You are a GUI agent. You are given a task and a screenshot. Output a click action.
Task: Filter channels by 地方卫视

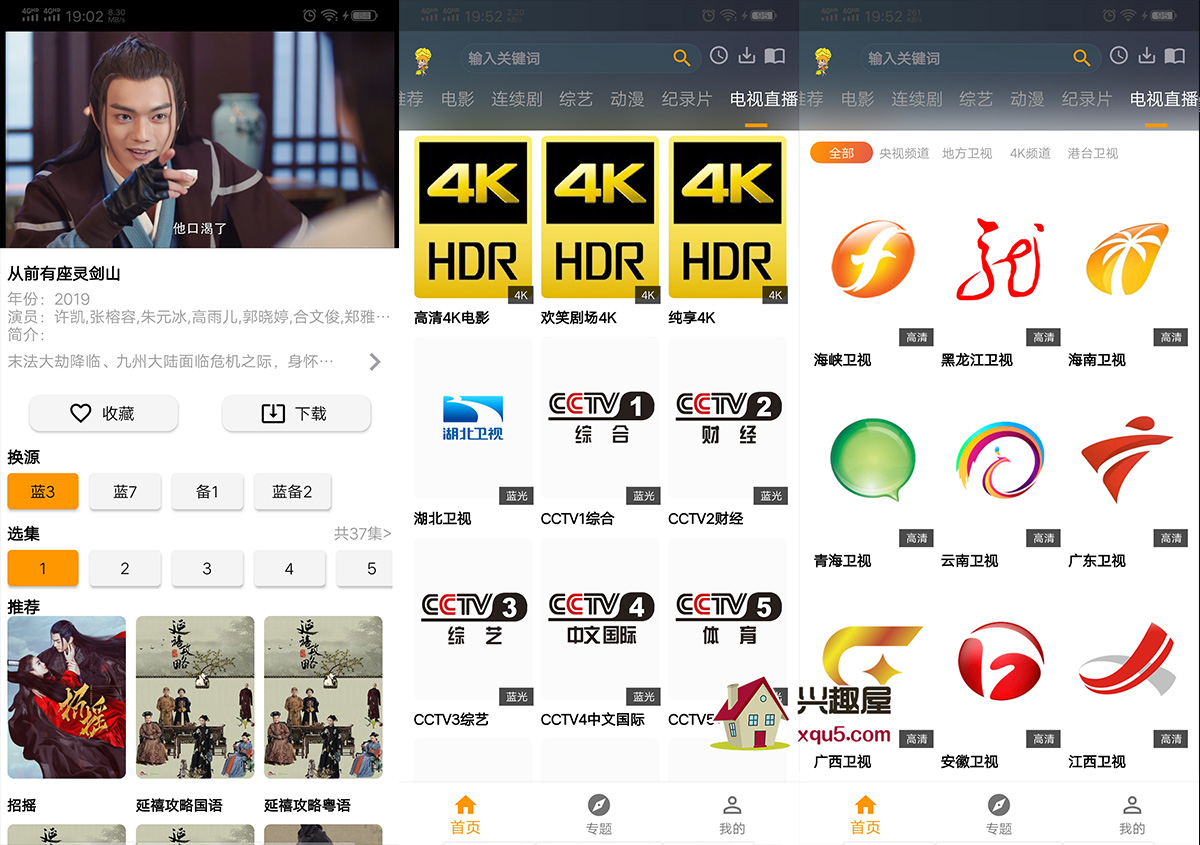click(967, 153)
